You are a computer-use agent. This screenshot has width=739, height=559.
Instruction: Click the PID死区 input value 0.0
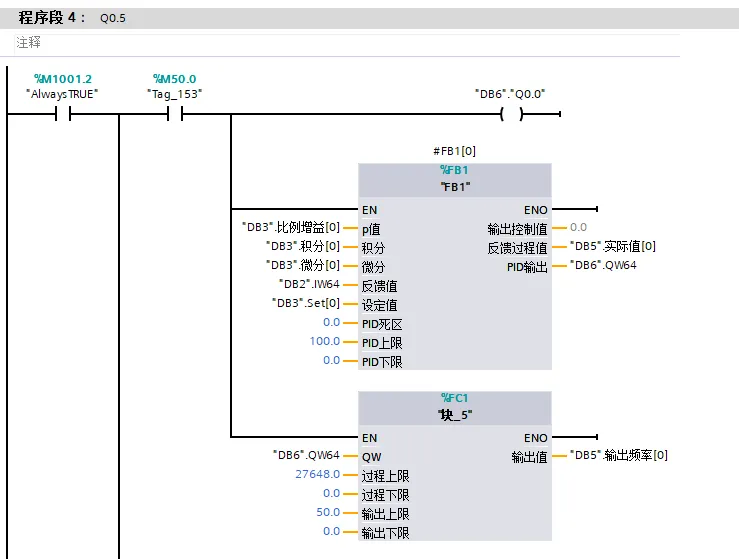331,322
